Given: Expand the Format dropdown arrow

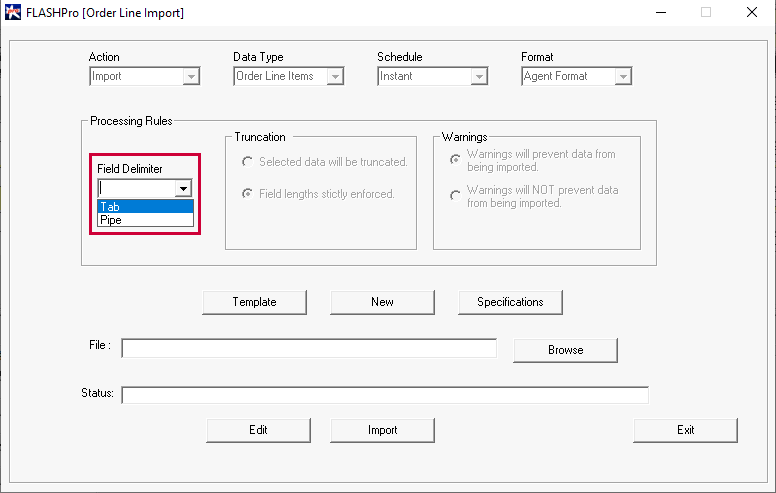Looking at the screenshot, I should click(623, 77).
